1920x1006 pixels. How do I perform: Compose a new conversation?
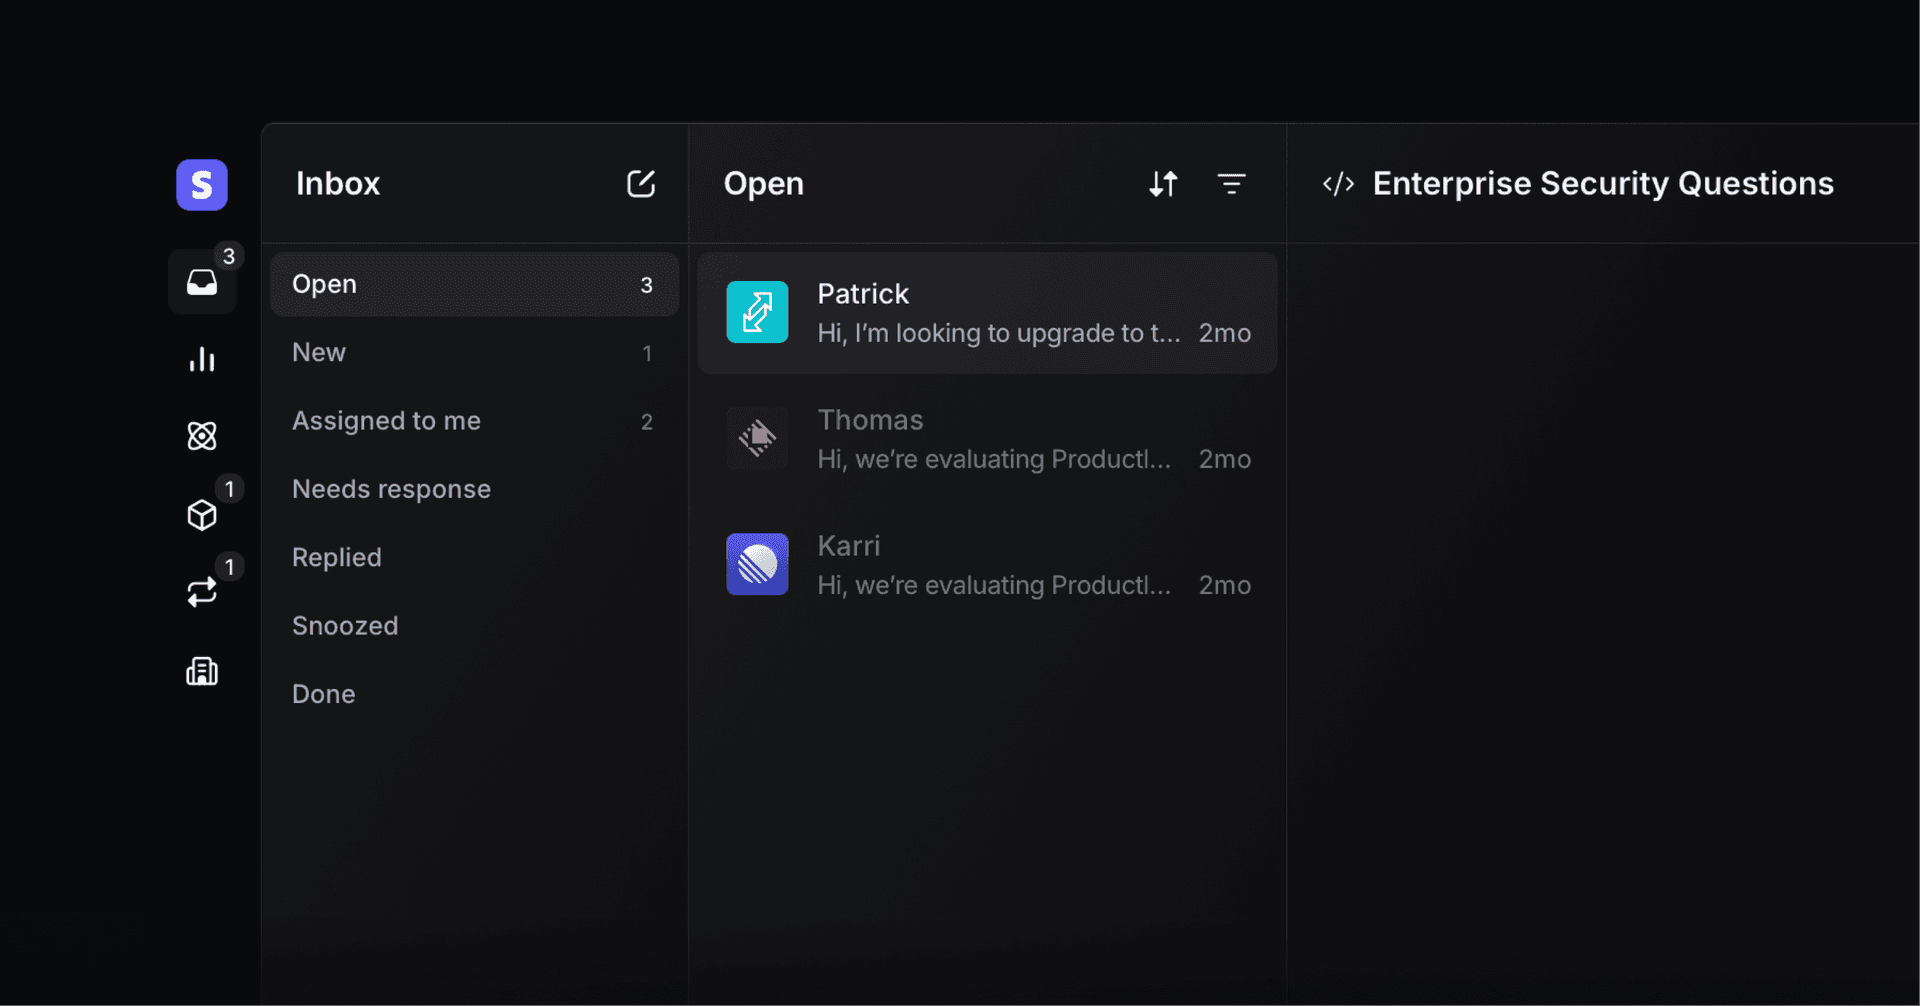641,184
